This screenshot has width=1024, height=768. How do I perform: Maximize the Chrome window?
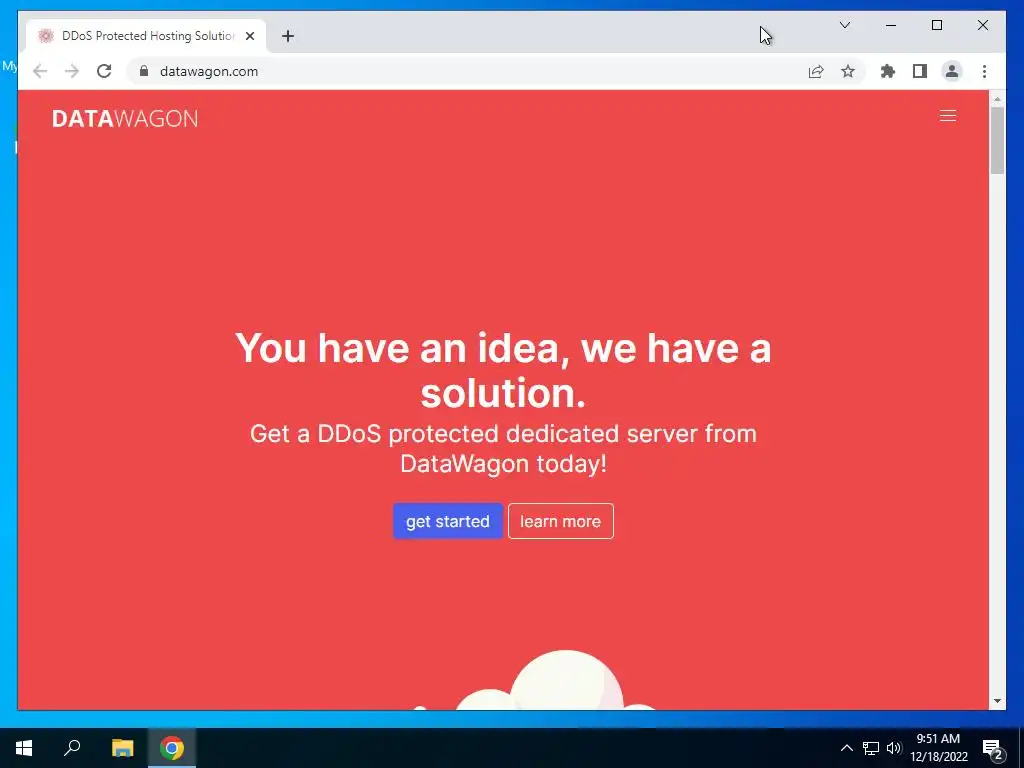pos(936,25)
